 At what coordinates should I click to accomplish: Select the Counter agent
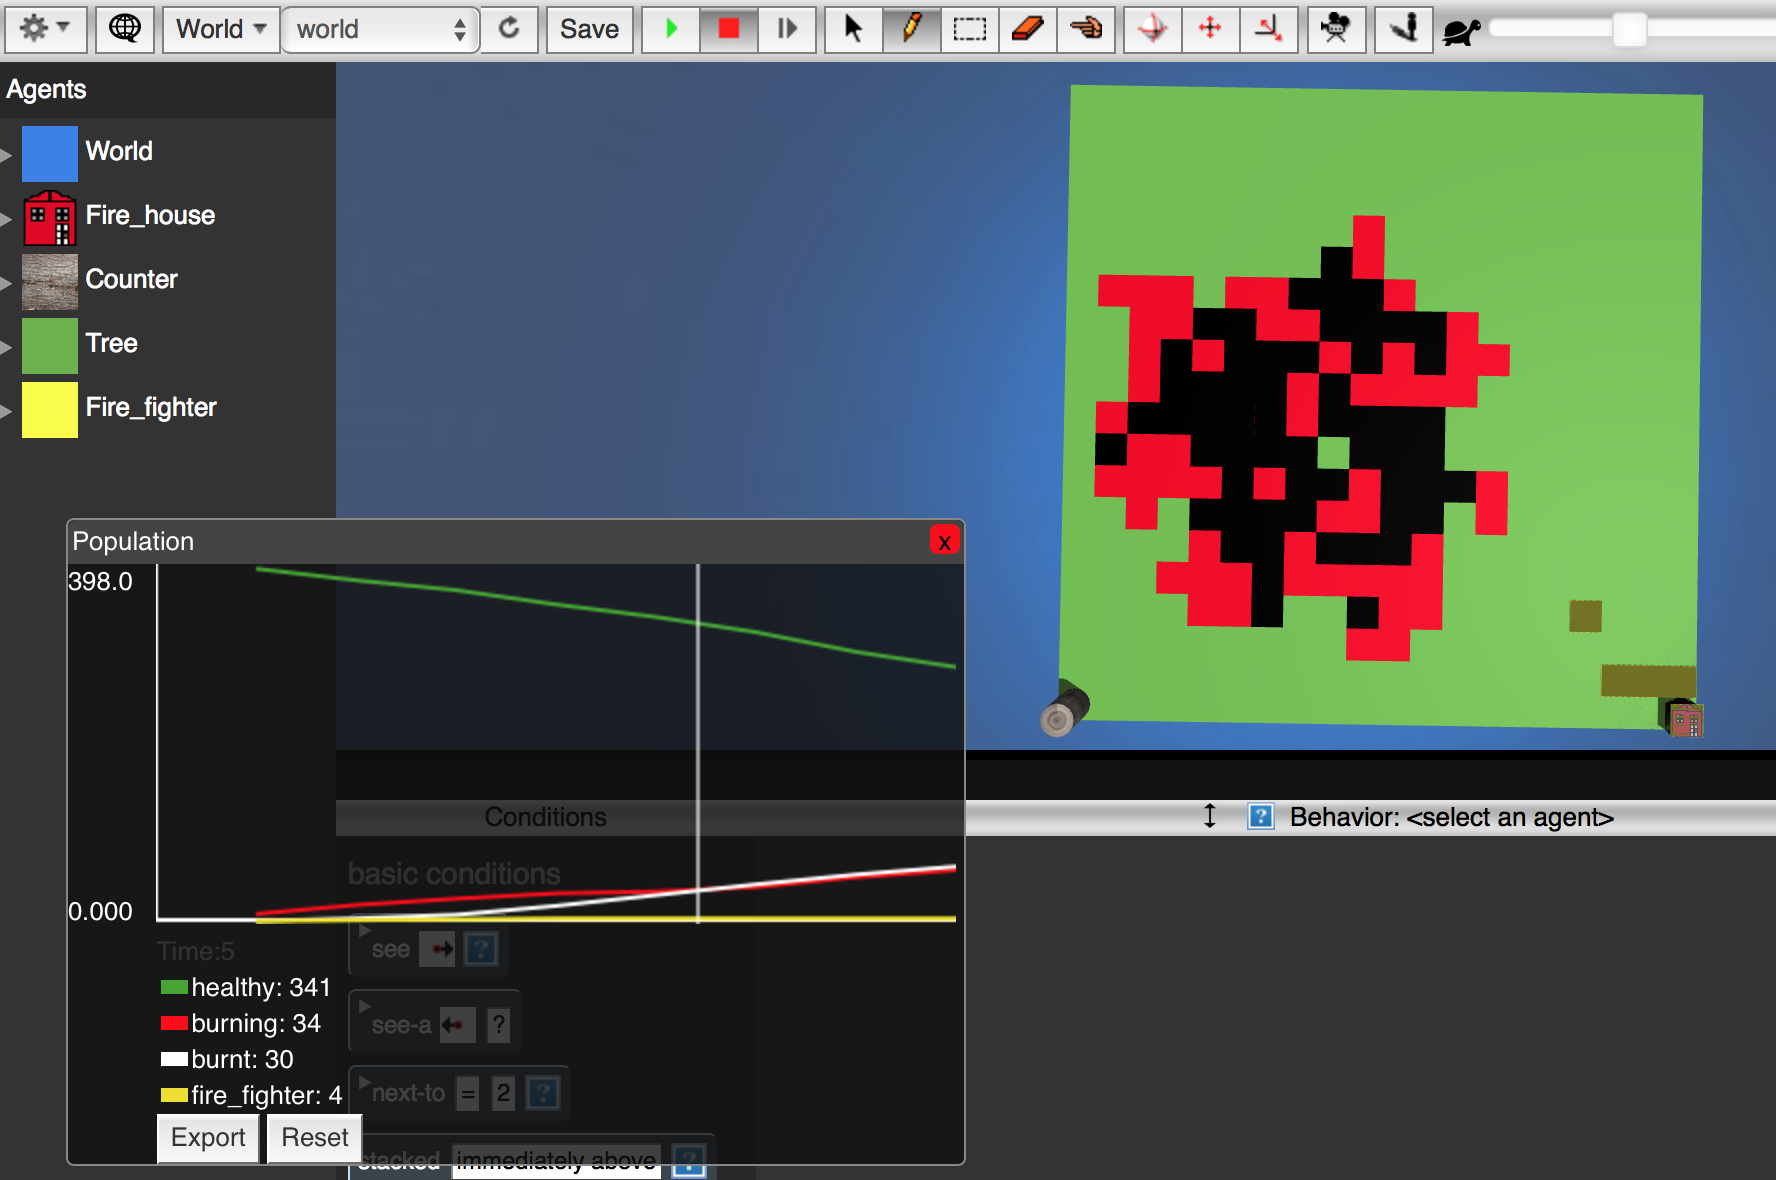click(131, 279)
